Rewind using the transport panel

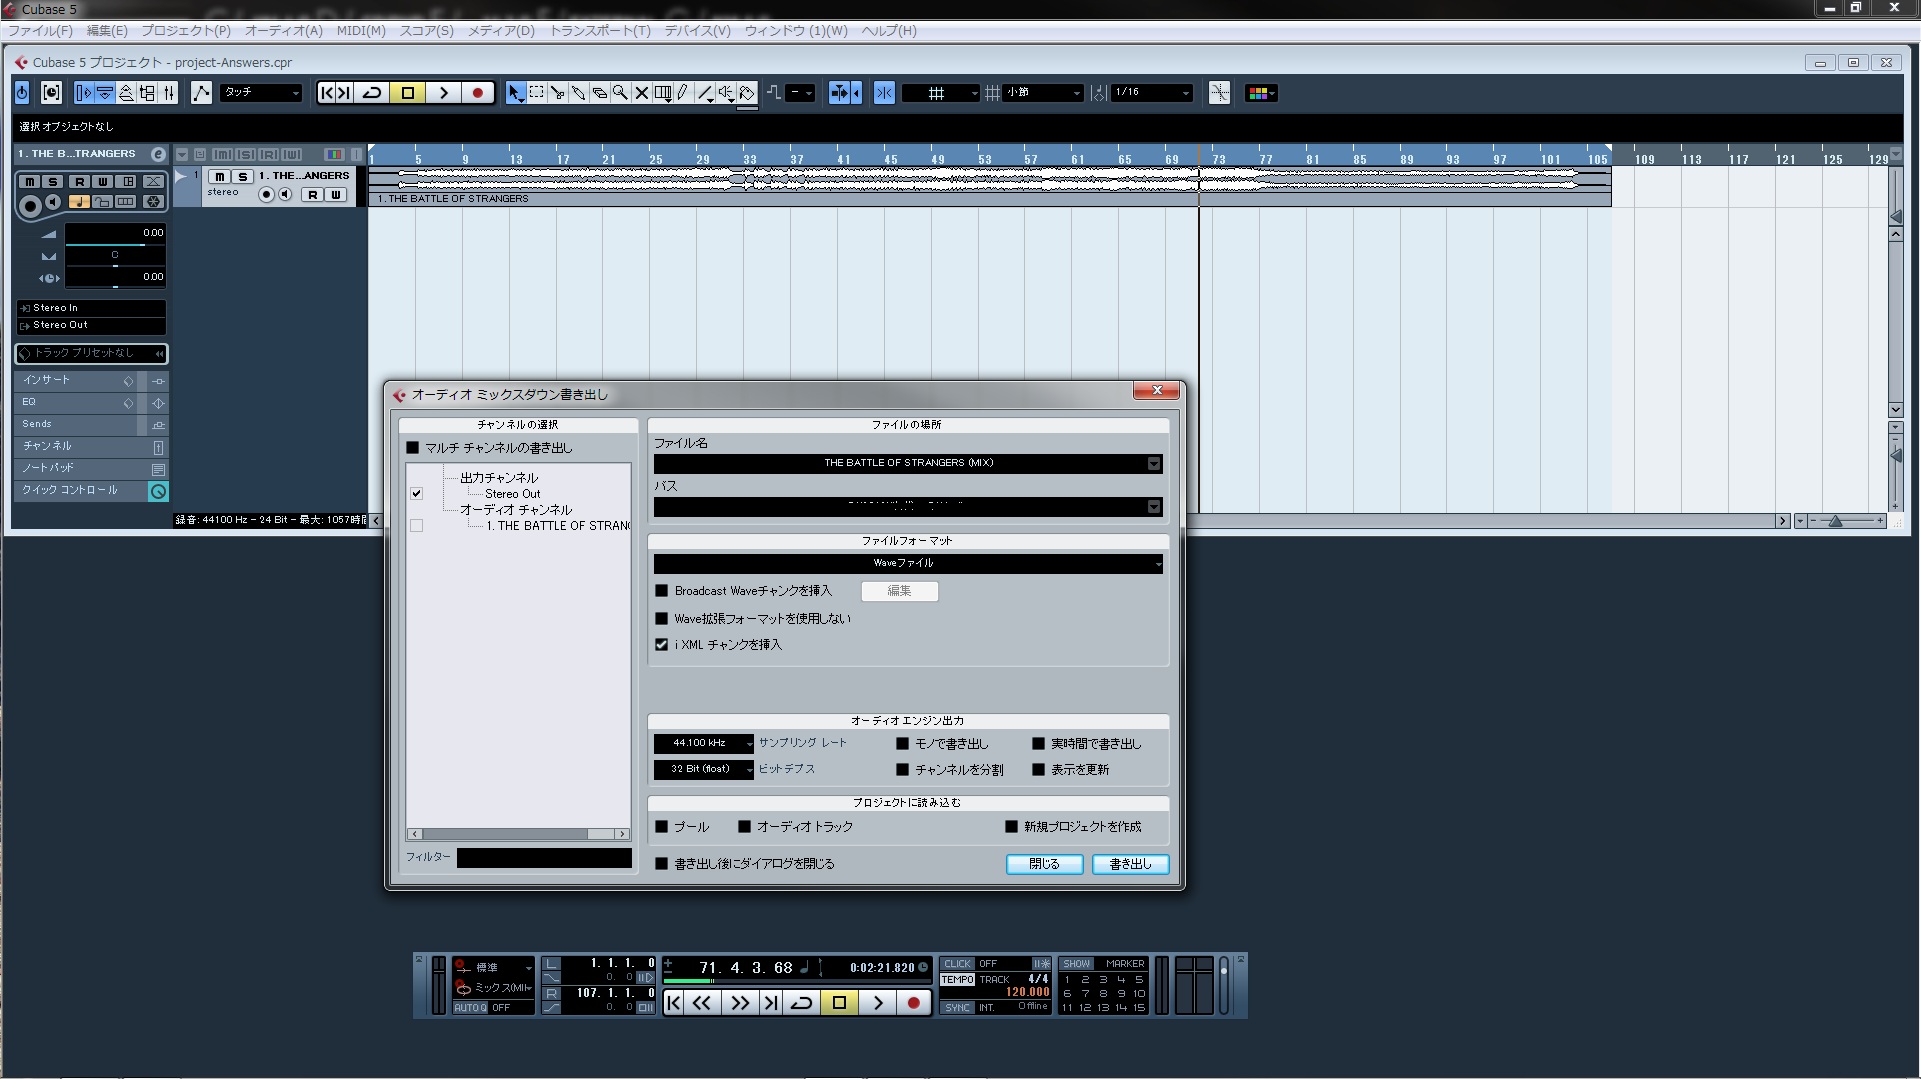(x=702, y=1002)
